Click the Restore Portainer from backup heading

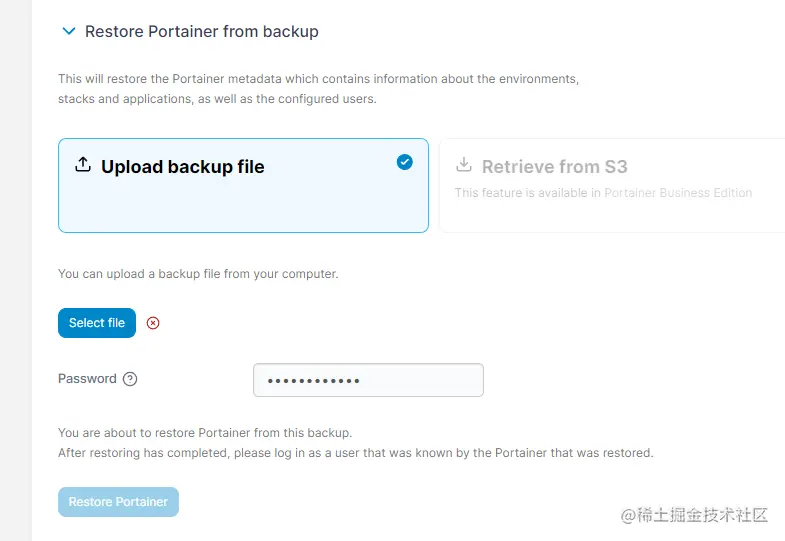click(201, 32)
